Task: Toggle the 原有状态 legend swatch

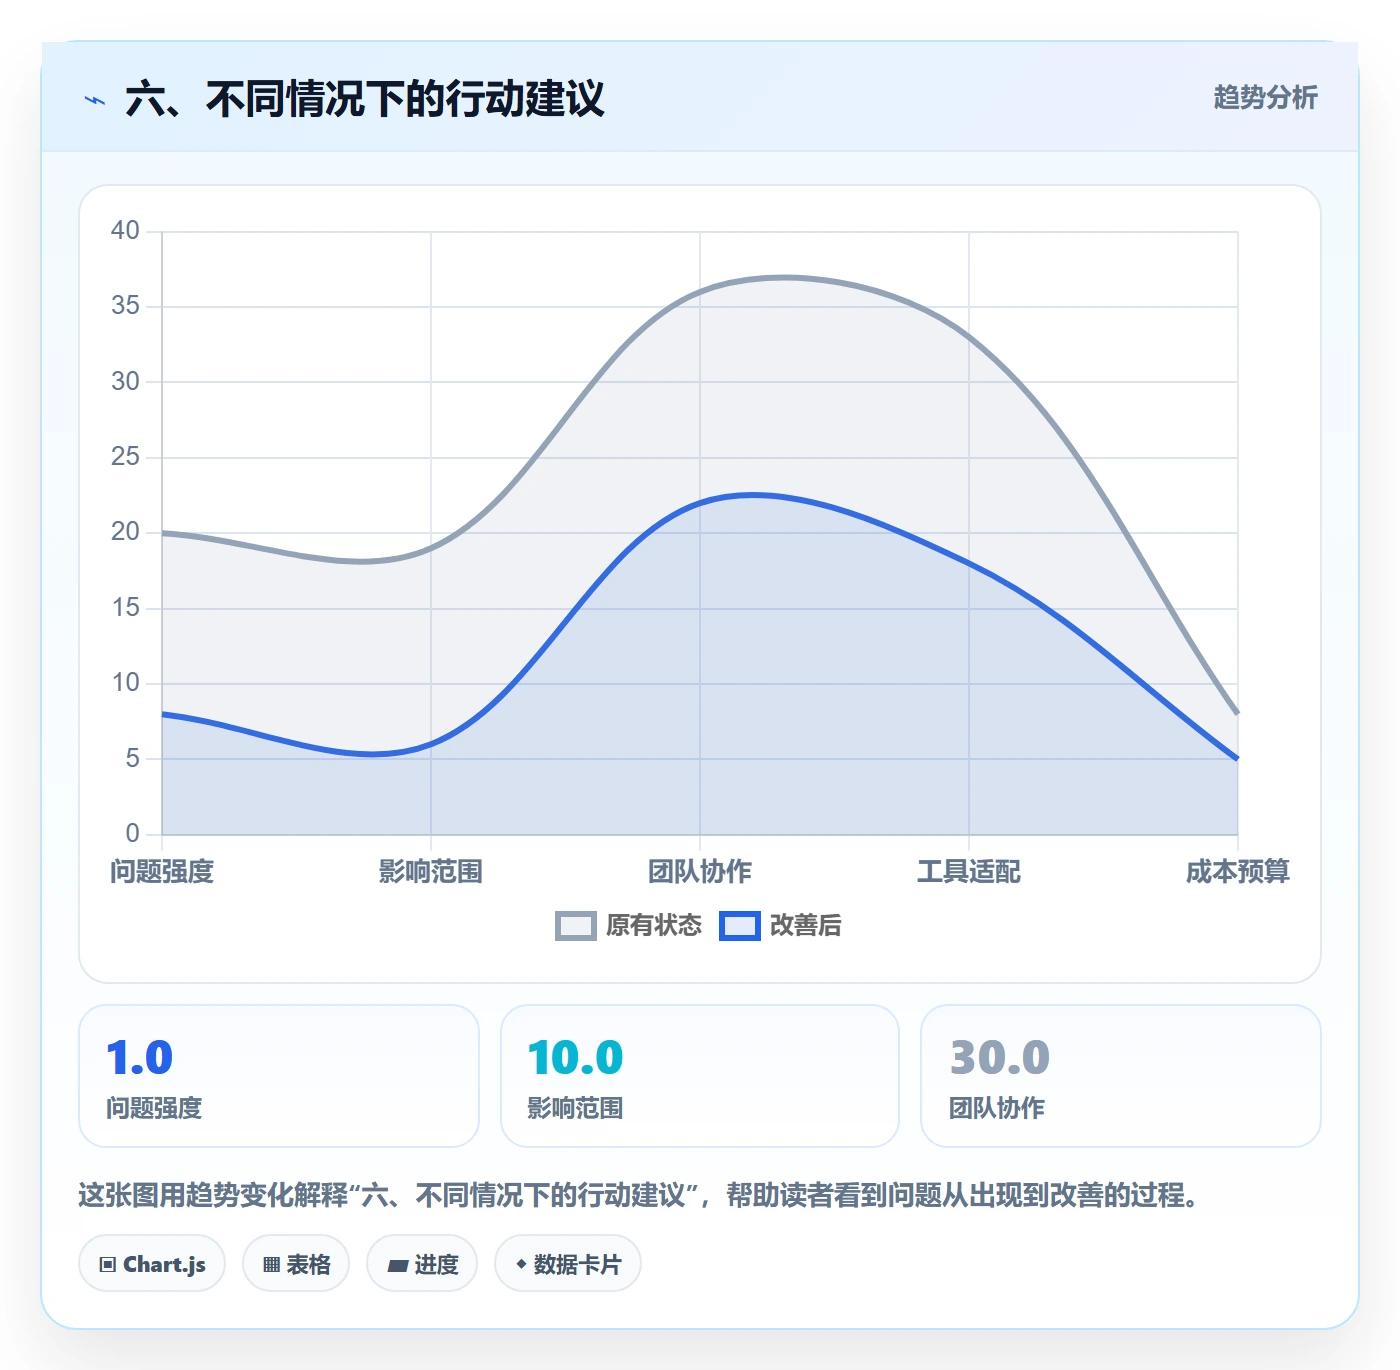Action: pyautogui.click(x=576, y=926)
